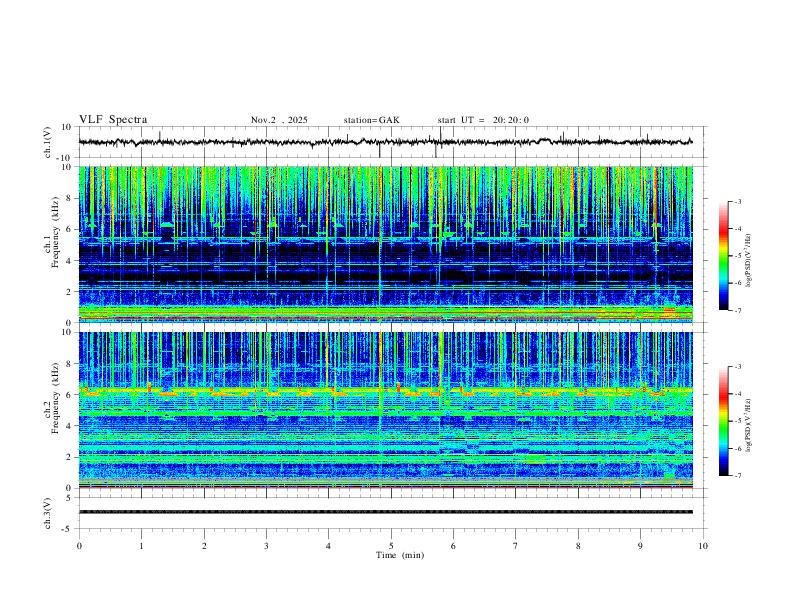Click the 'ch.1(V)' waveform axis label
The image size is (792, 612).
point(48,142)
